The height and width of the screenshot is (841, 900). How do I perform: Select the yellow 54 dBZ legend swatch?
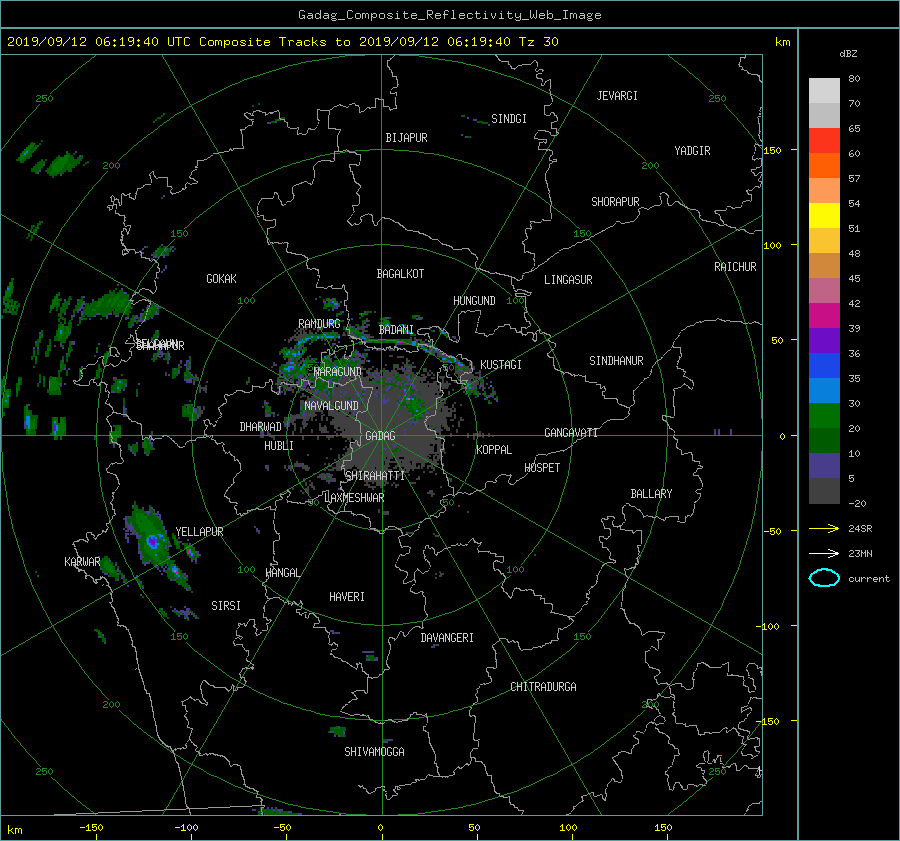(x=824, y=215)
